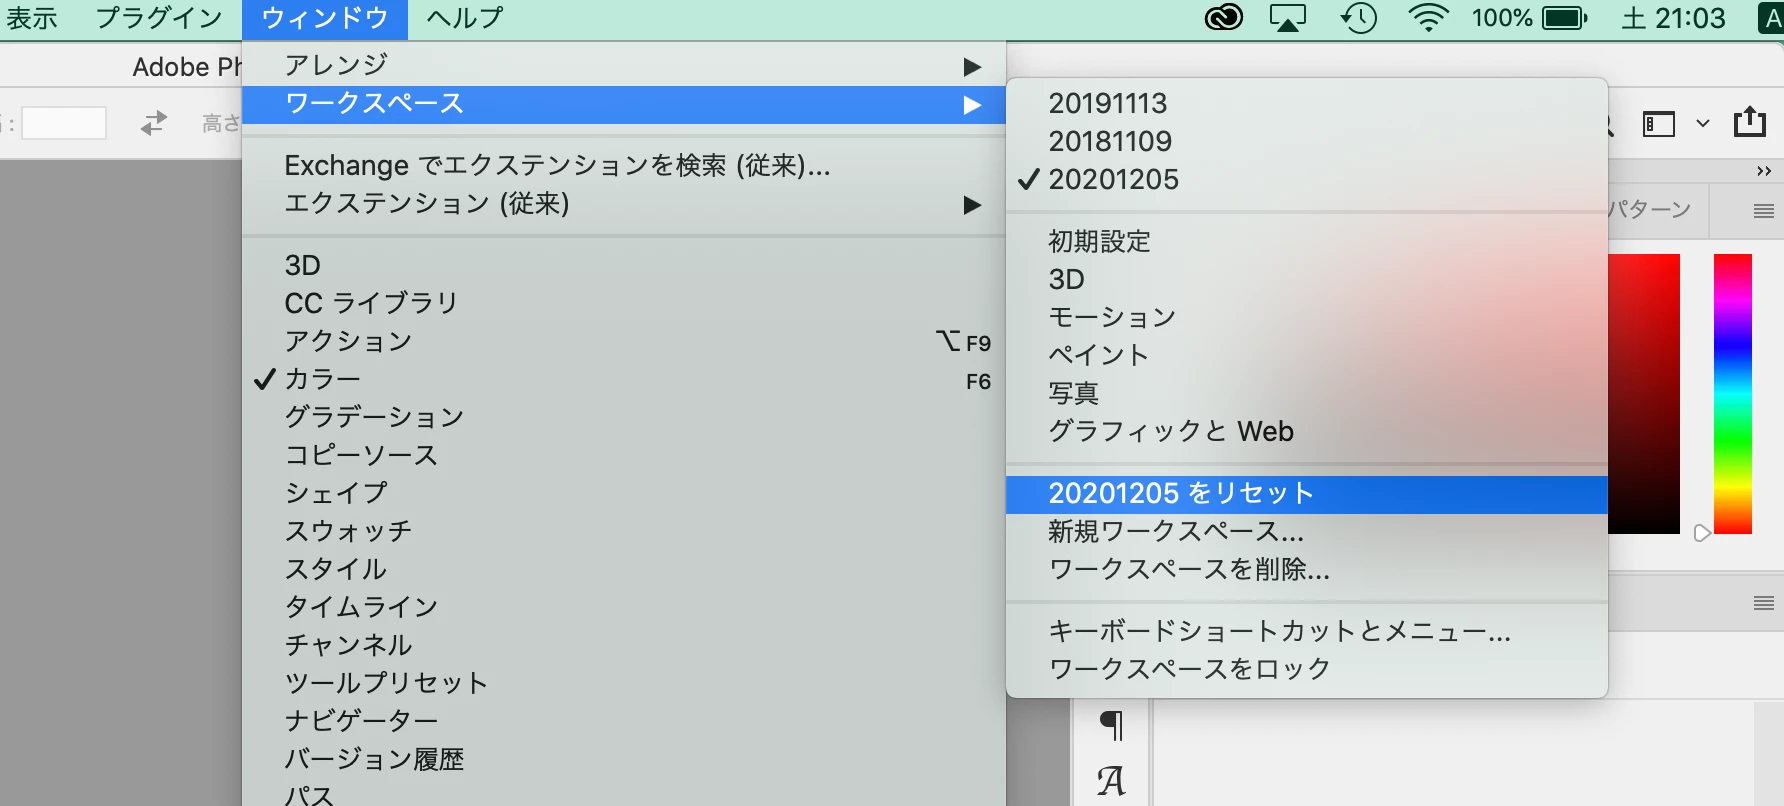Show the バージョン履歴 panel

coord(624,760)
